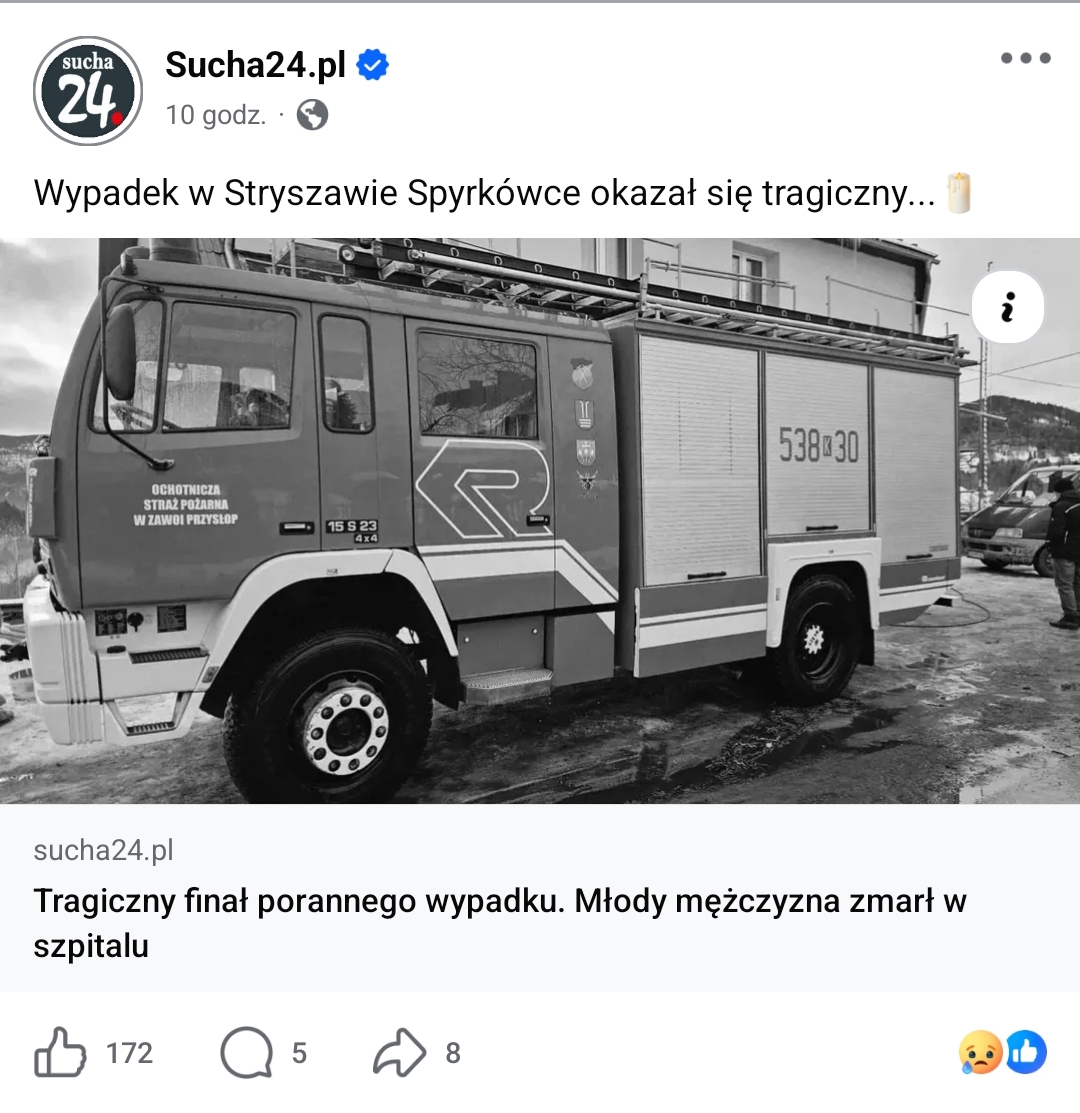Open the Sucha24.pl page name
Viewport: 1080px width, 1113px height.
[x=255, y=65]
